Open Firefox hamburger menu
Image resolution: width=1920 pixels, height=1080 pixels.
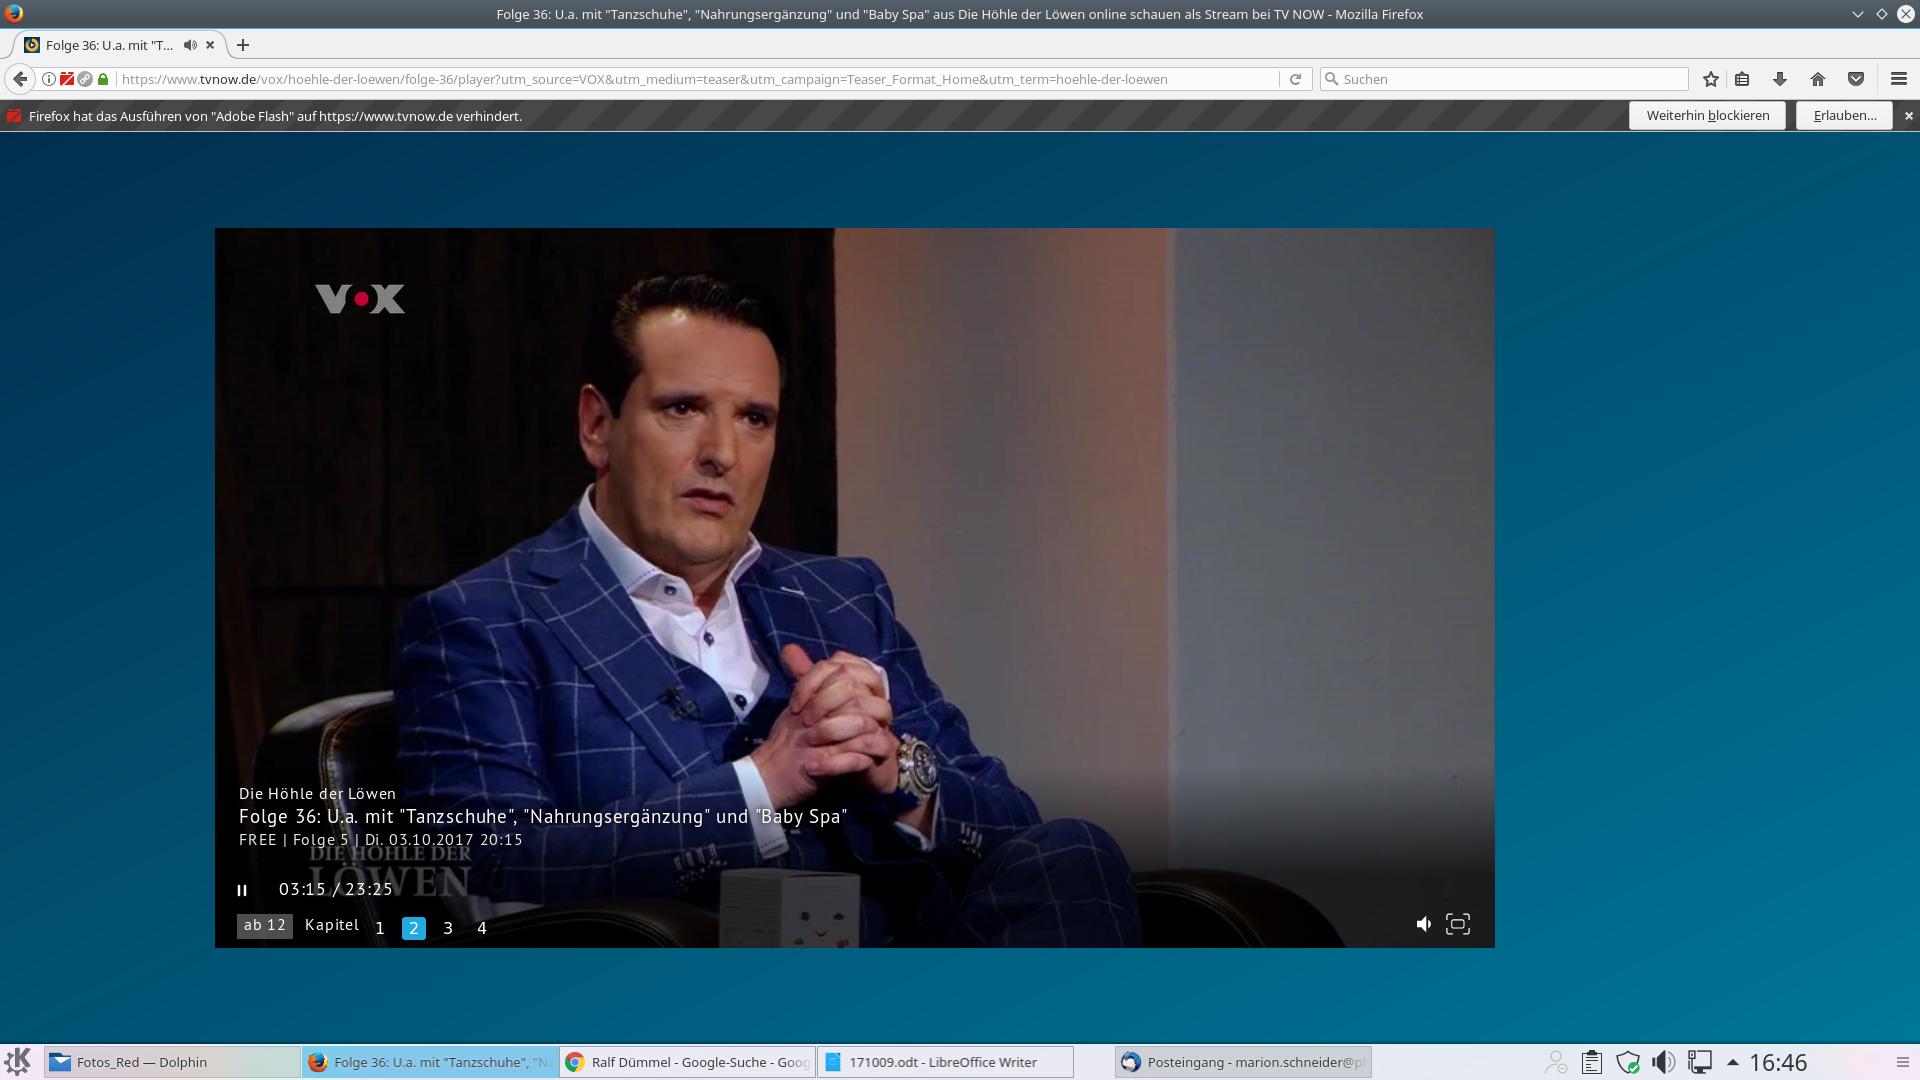(1898, 79)
